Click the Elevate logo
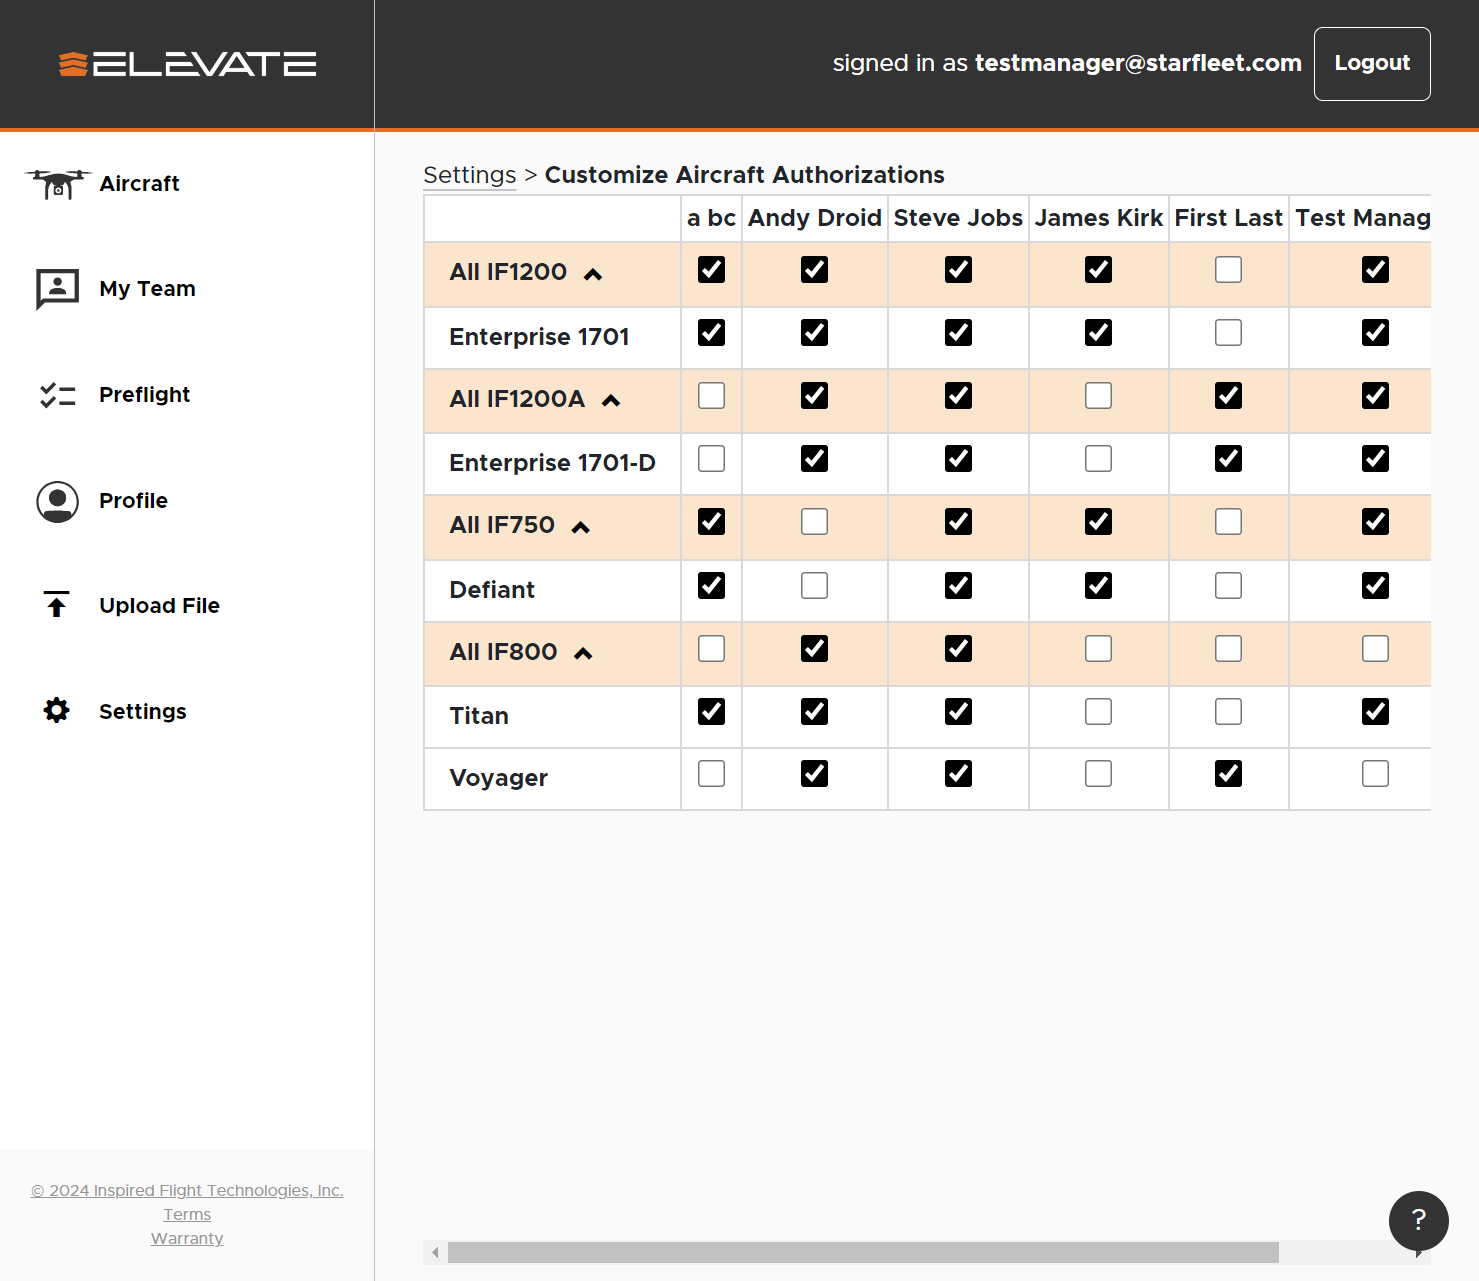The height and width of the screenshot is (1281, 1479). [x=188, y=64]
